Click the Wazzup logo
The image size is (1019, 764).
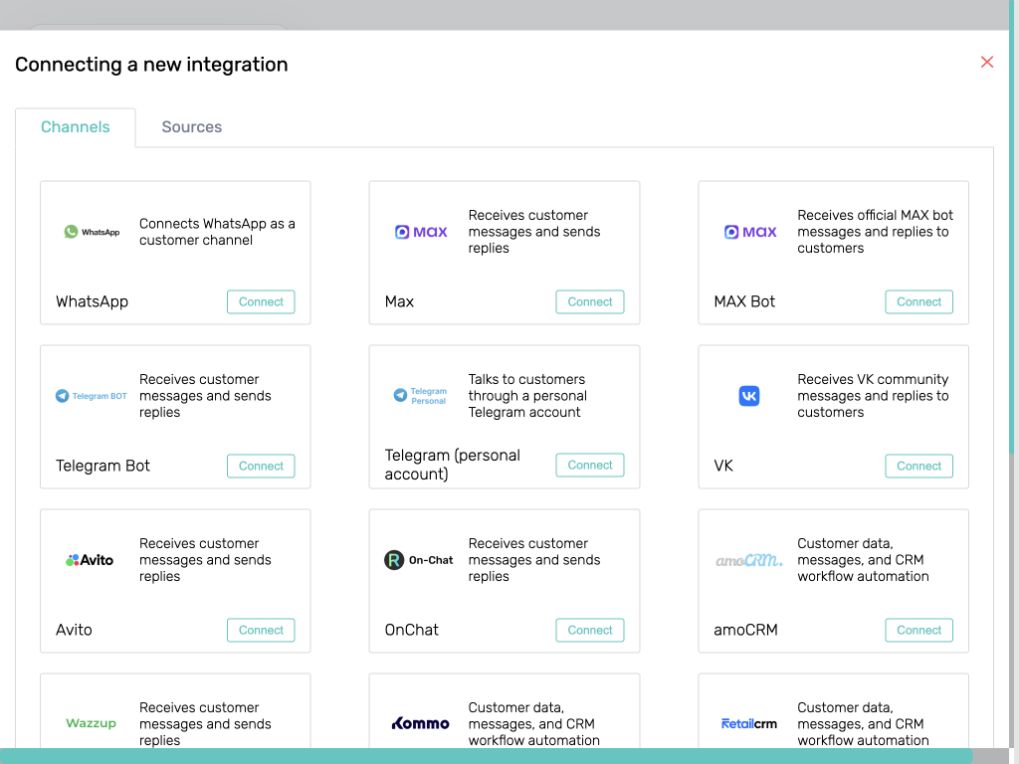pos(91,723)
